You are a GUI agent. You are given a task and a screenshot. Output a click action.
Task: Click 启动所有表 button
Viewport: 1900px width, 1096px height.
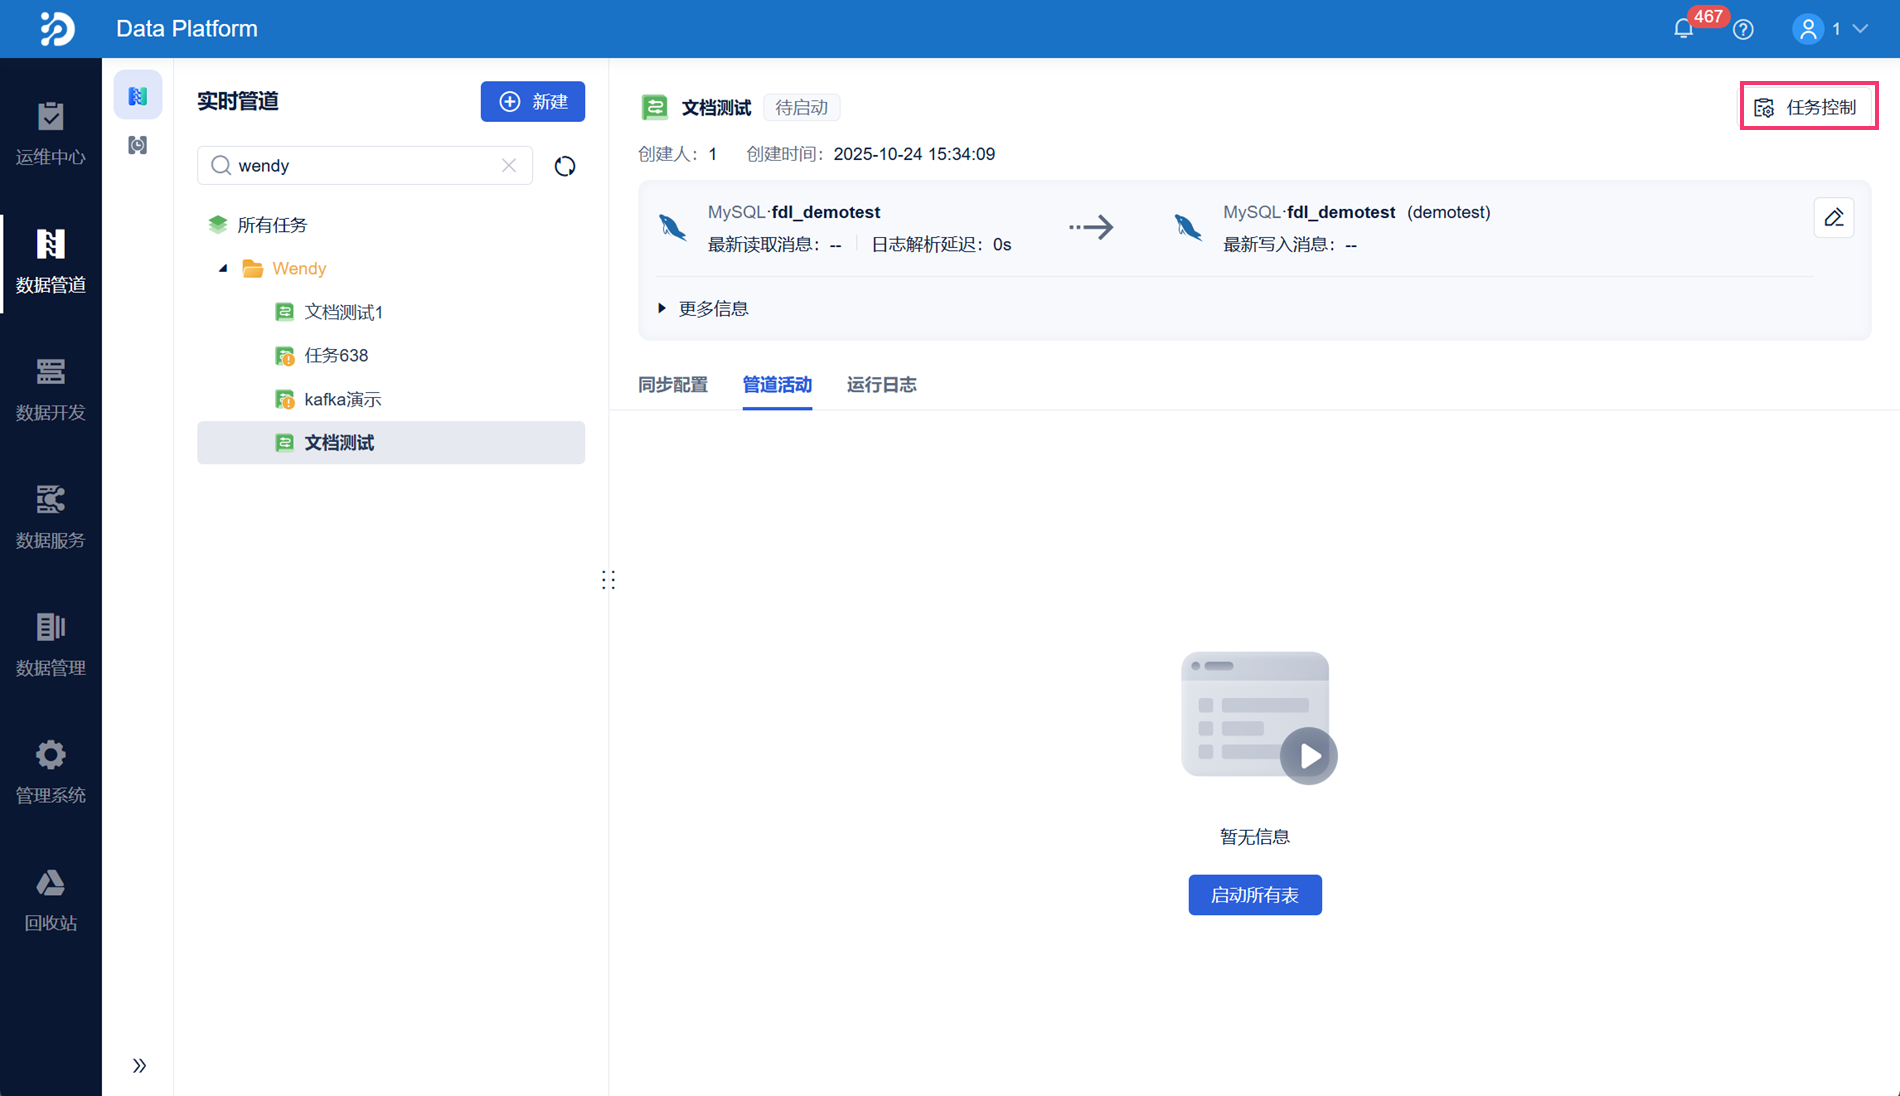(x=1255, y=894)
